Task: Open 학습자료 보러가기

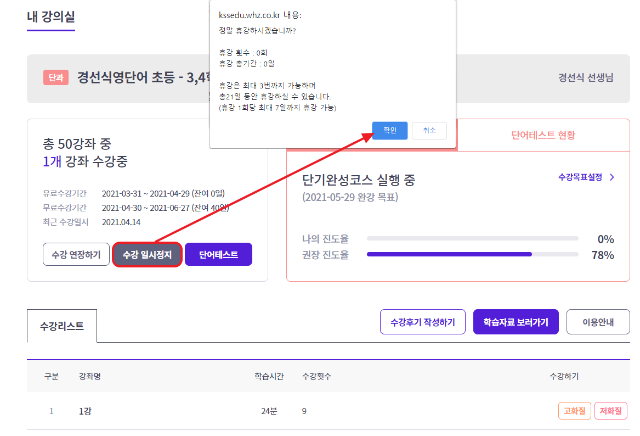Action: coord(516,322)
